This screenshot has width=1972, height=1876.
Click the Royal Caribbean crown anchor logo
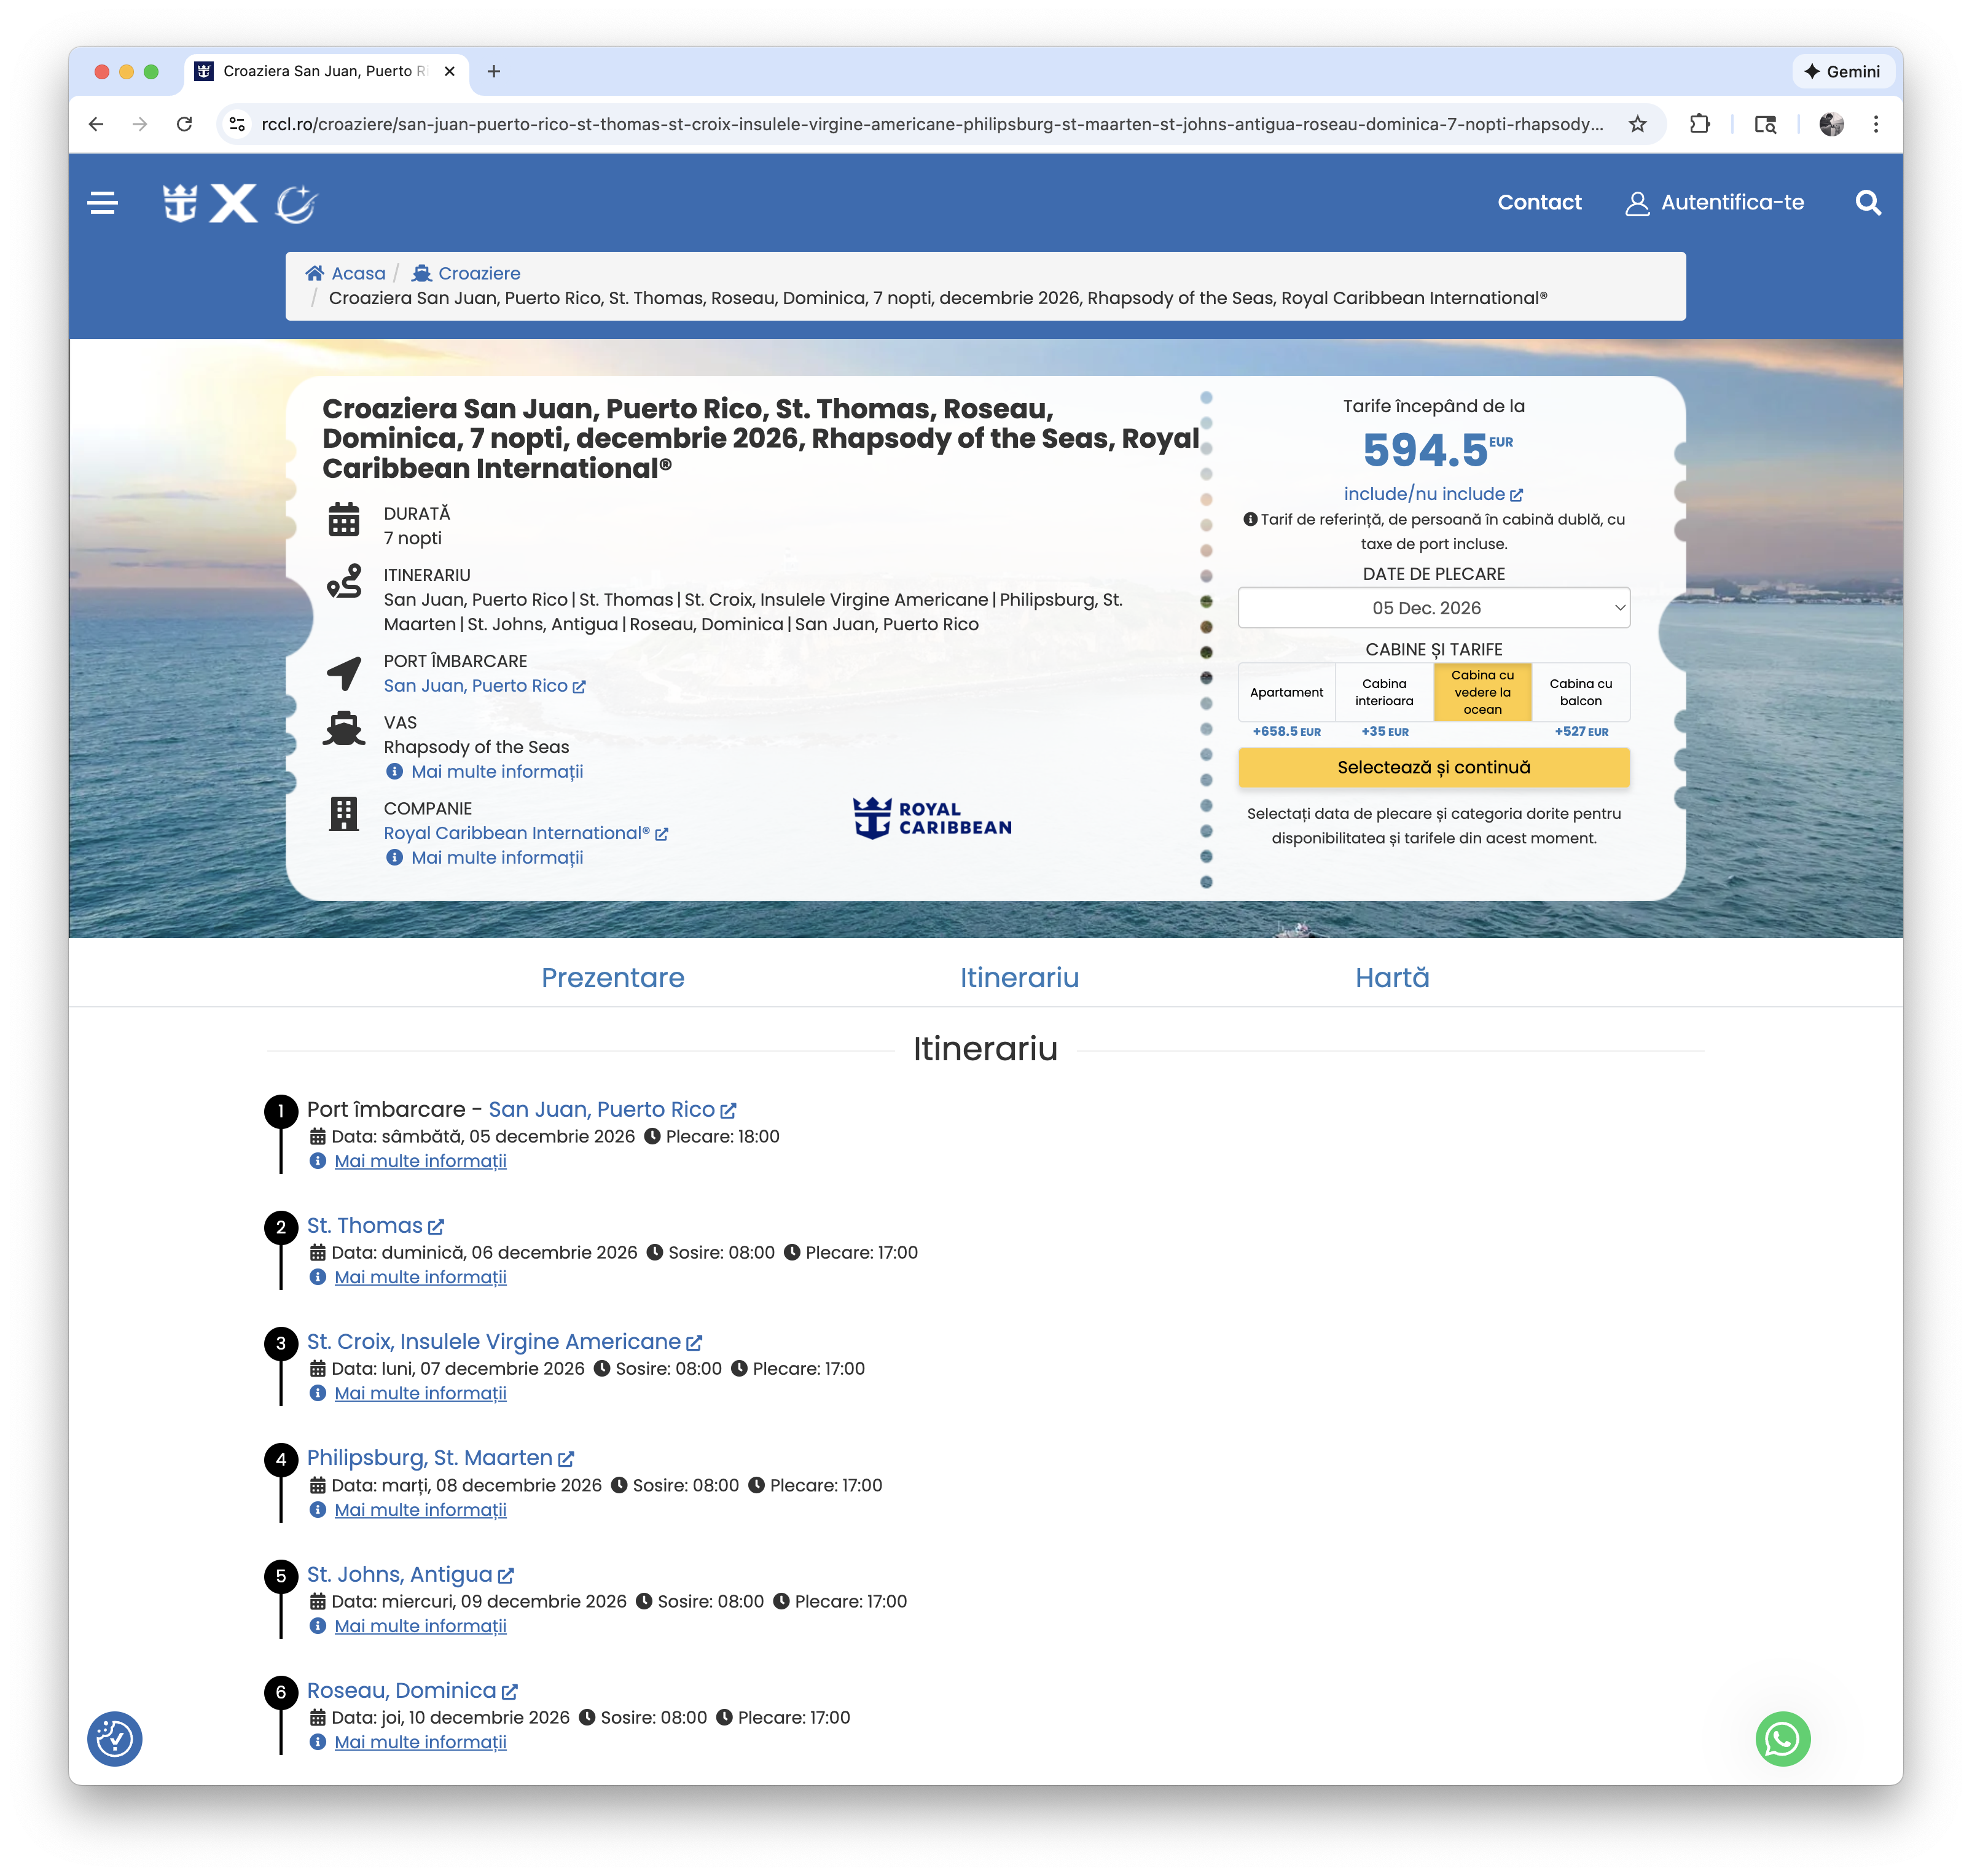[180, 203]
